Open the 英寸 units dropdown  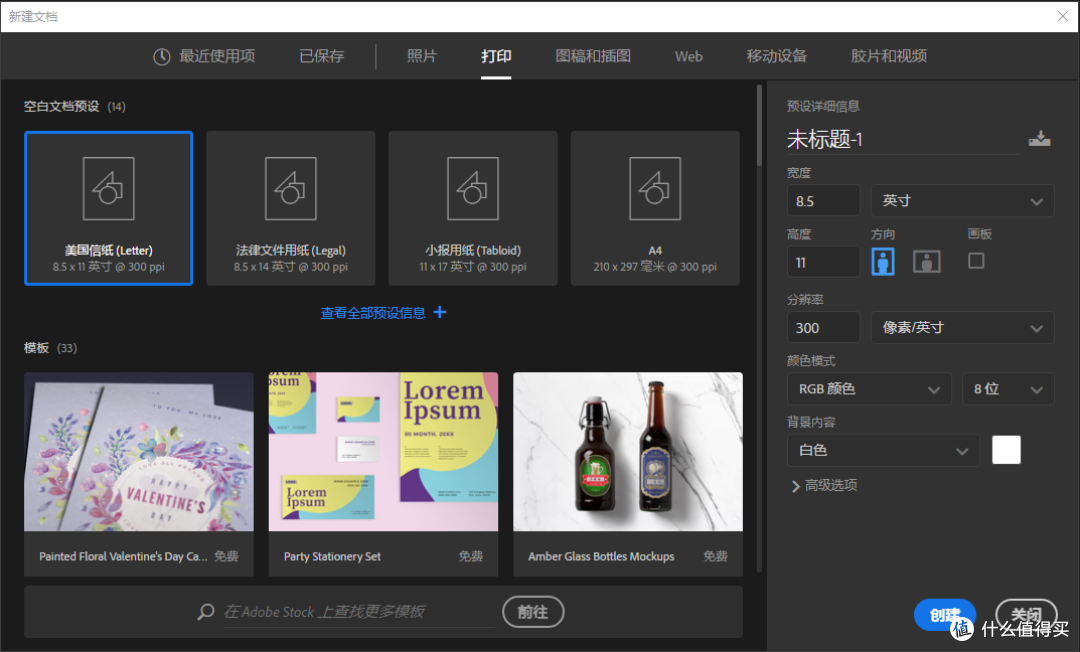[962, 200]
